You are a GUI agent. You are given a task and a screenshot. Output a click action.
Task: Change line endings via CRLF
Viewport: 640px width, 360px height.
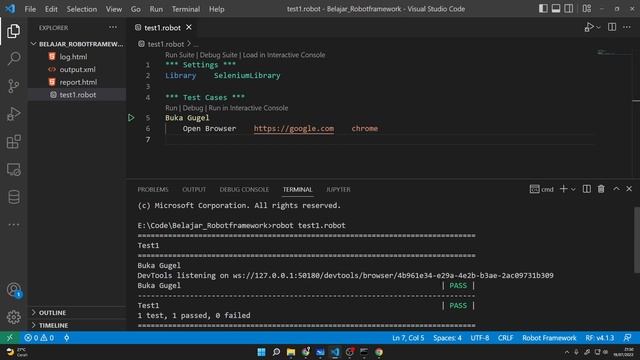point(505,338)
